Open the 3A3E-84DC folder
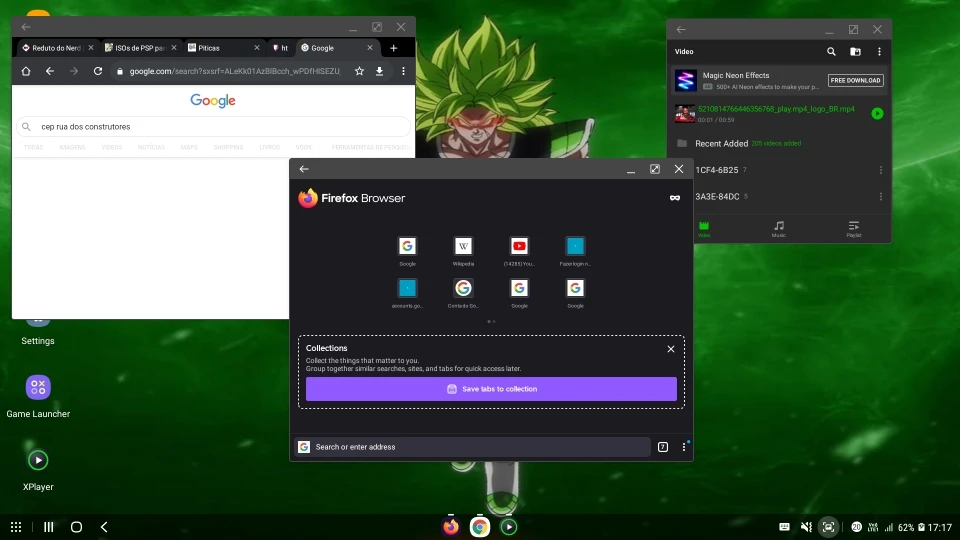 (x=717, y=197)
